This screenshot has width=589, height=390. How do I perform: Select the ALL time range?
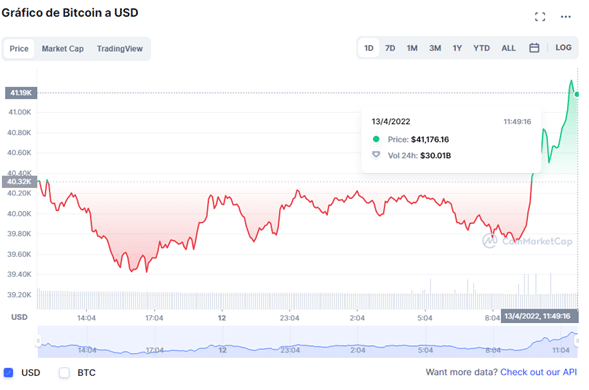click(509, 48)
